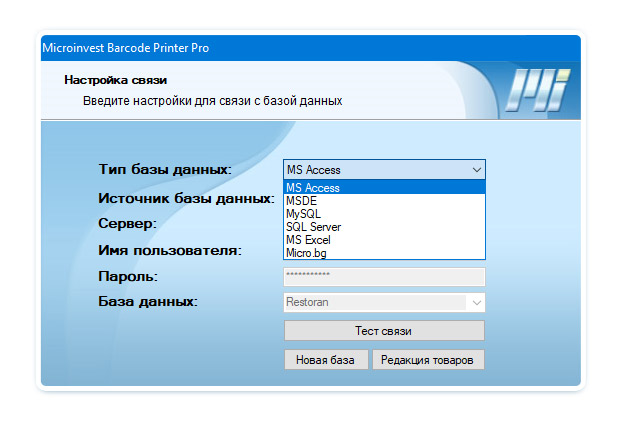This screenshot has height=423, width=620.
Task: Click the Пароль label
Action: point(129,276)
